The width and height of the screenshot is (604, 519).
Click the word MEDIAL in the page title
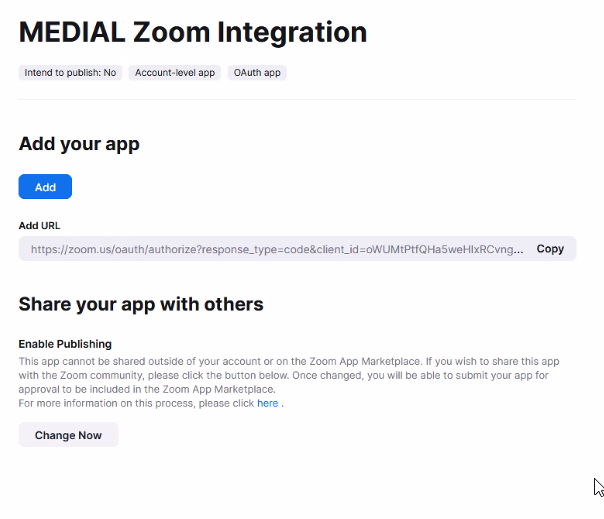pyautogui.click(x=72, y=32)
